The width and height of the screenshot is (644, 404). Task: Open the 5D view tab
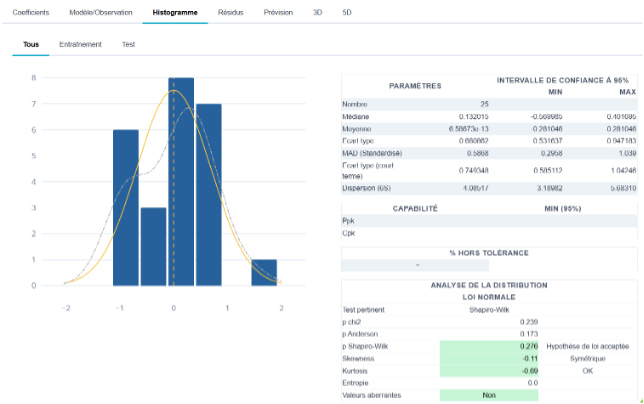click(347, 12)
